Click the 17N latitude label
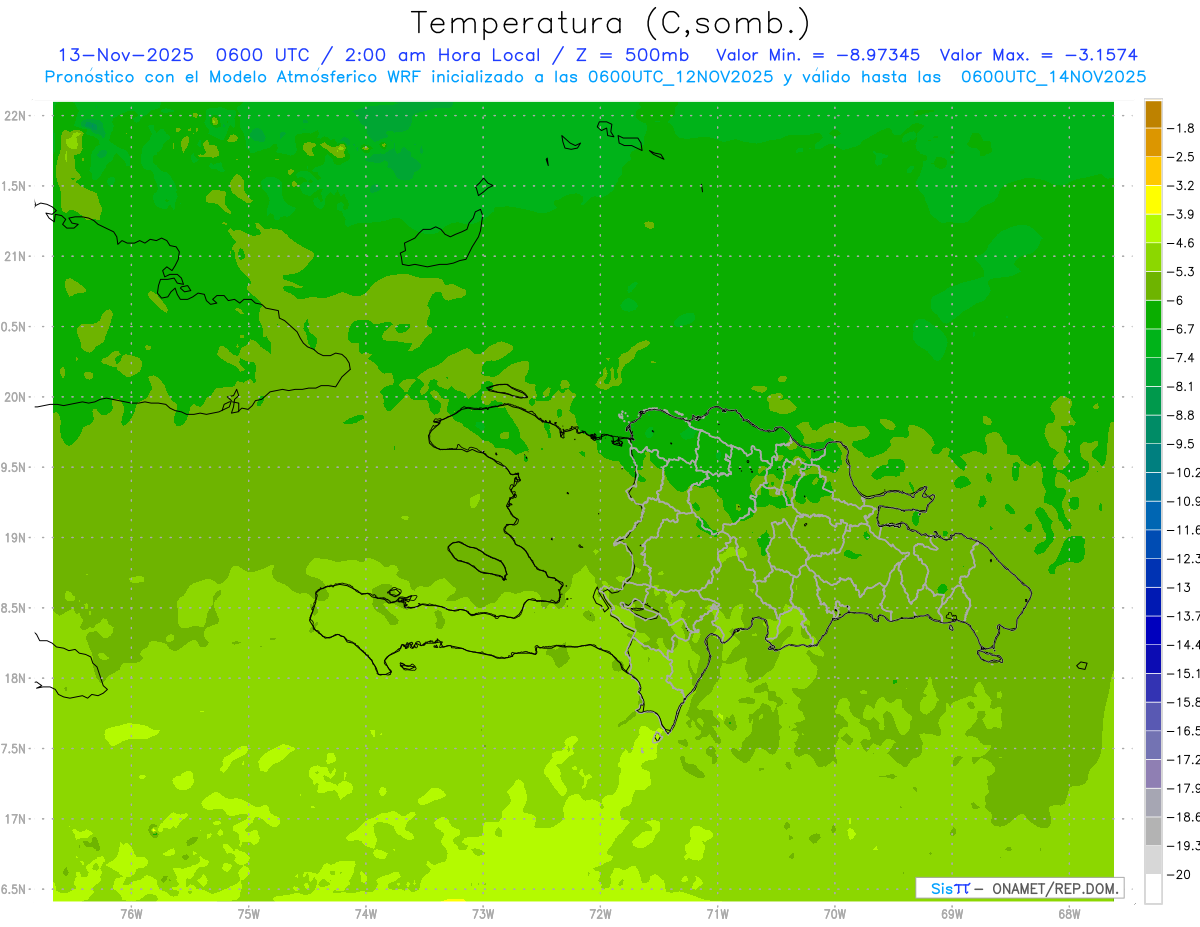 coord(14,820)
